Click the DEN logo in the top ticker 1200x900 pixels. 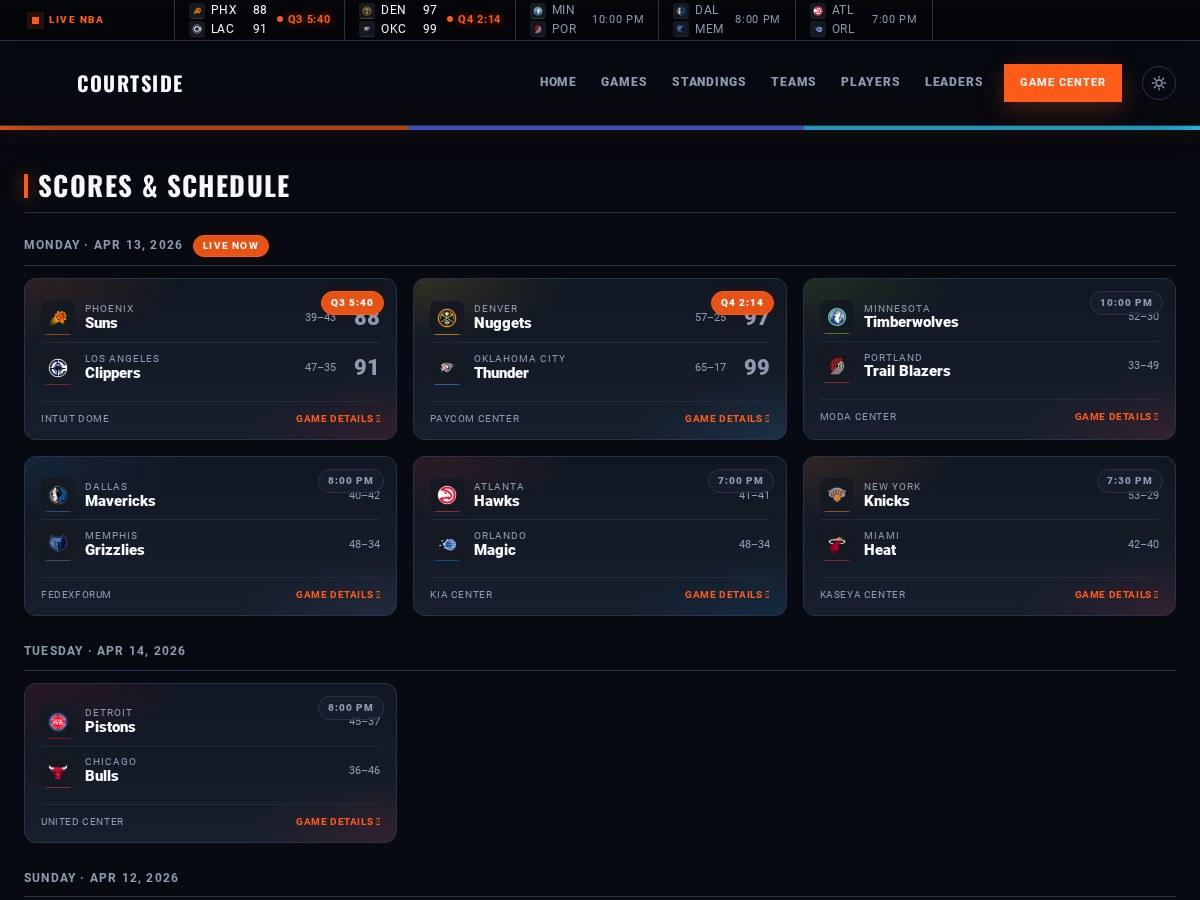point(367,10)
